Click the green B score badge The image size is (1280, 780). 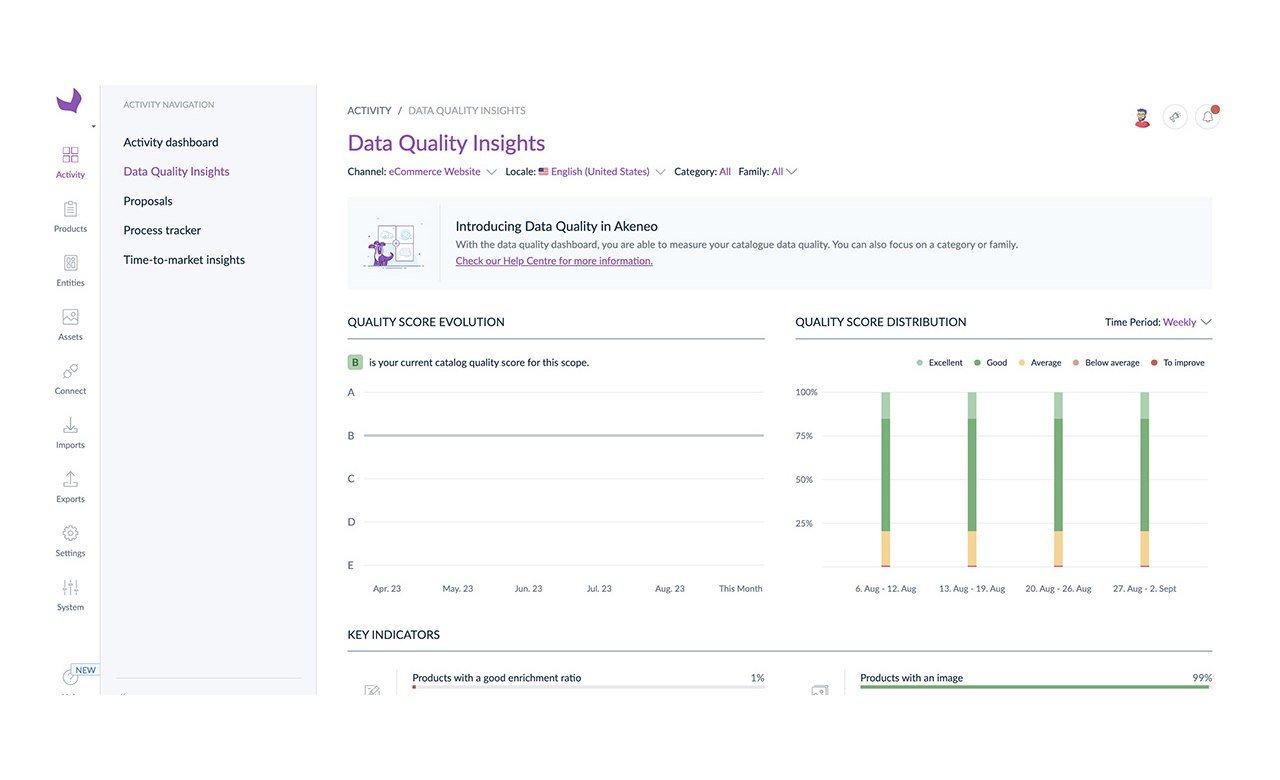[x=355, y=362]
